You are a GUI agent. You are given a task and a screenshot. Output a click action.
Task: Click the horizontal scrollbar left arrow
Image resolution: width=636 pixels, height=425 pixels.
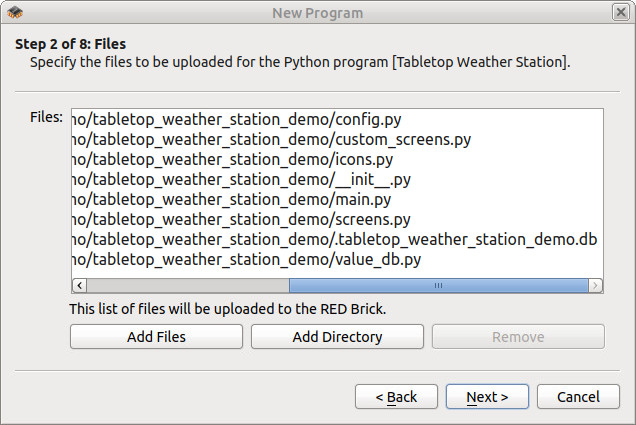coord(80,285)
